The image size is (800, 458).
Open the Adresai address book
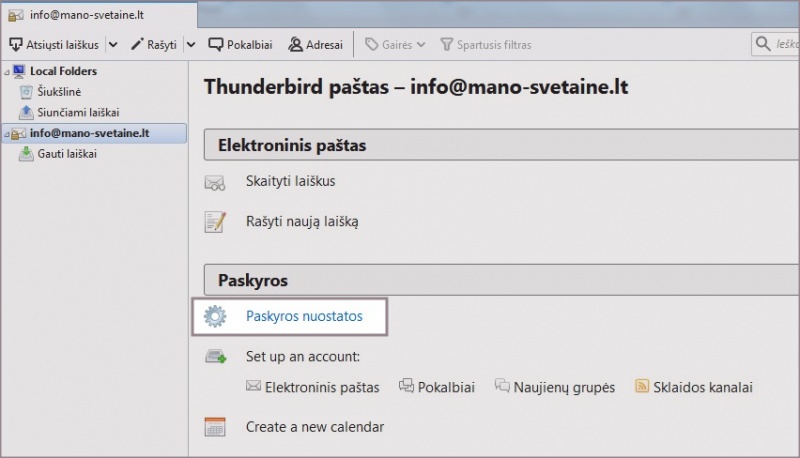click(x=315, y=45)
